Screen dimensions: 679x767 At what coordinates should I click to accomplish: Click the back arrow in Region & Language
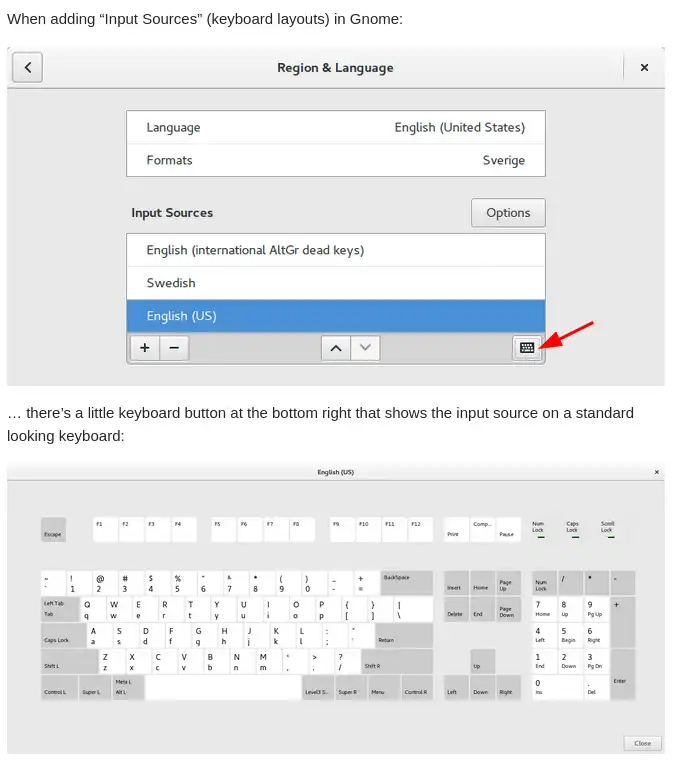tap(27, 68)
